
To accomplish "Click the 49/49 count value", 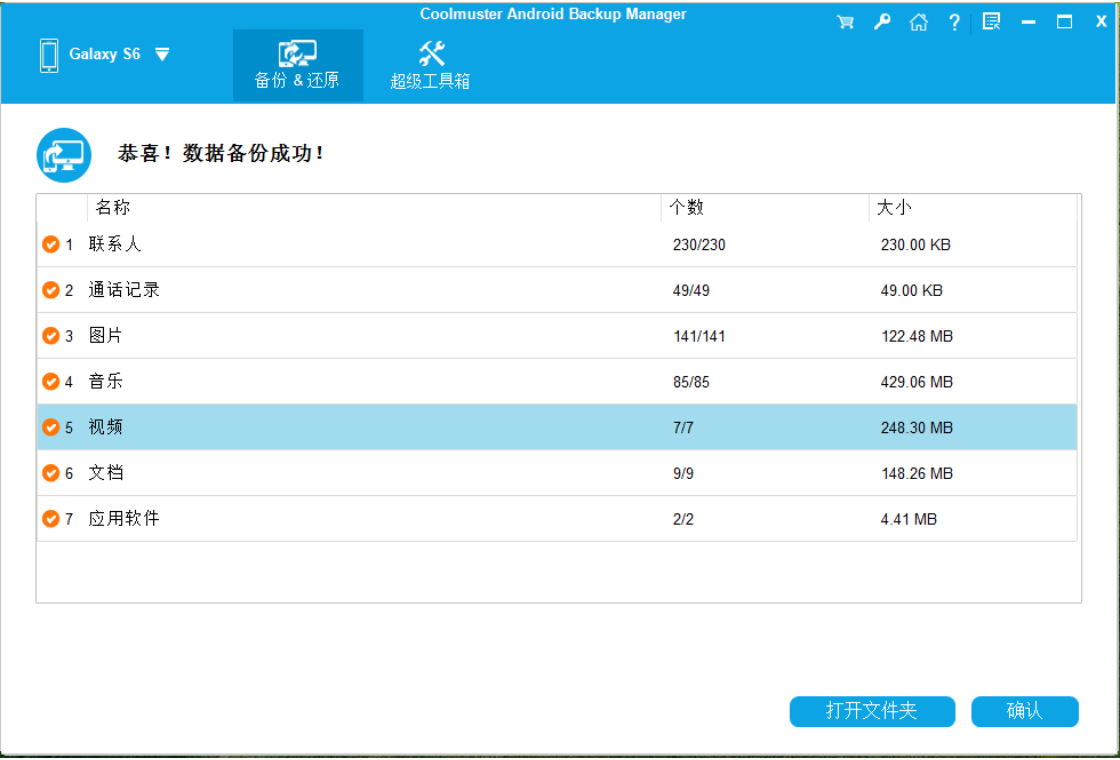I will pos(691,291).
